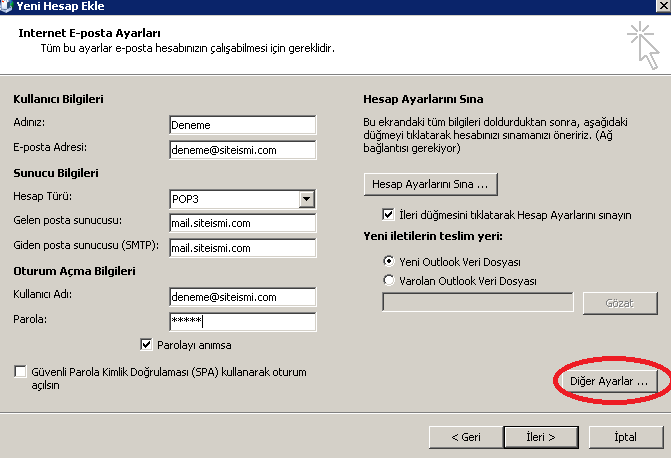Screen dimensions: 671x458
Task: Enable Güvenli Parola Kimlik Doğrulaması (SPA) checkbox
Action: tap(20, 372)
